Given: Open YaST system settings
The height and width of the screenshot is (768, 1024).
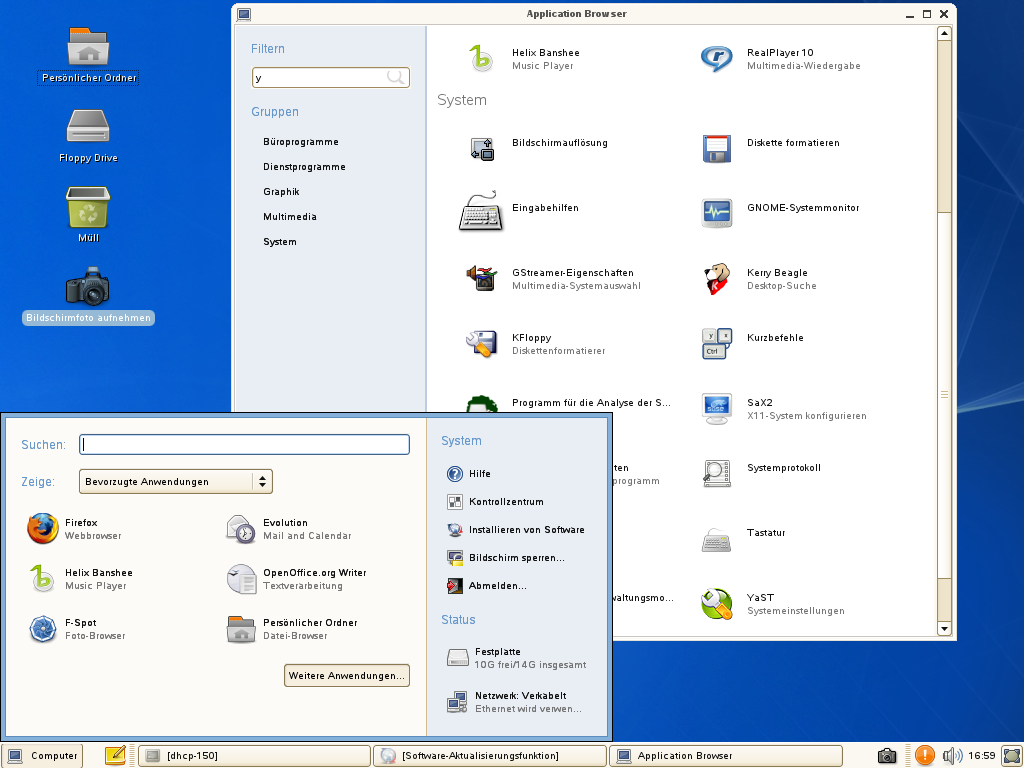Looking at the screenshot, I should click(717, 603).
